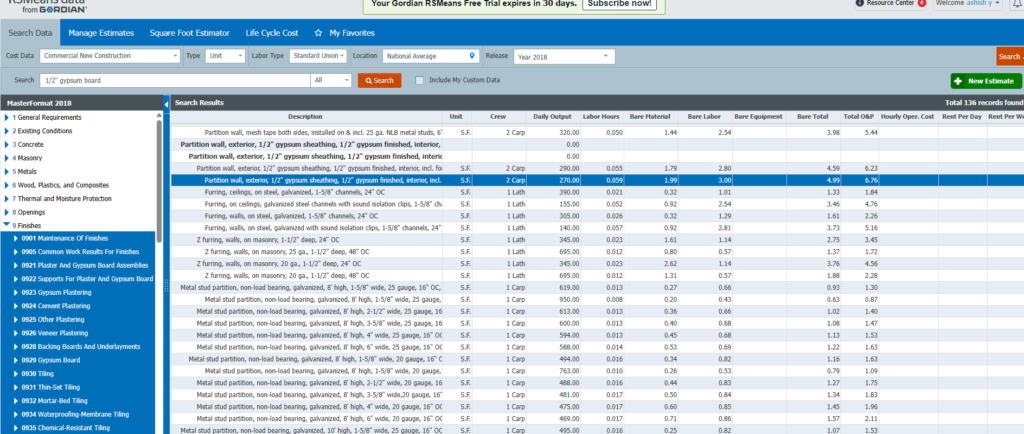Click the search field containing 1/2" gypsum board

[x=174, y=80]
